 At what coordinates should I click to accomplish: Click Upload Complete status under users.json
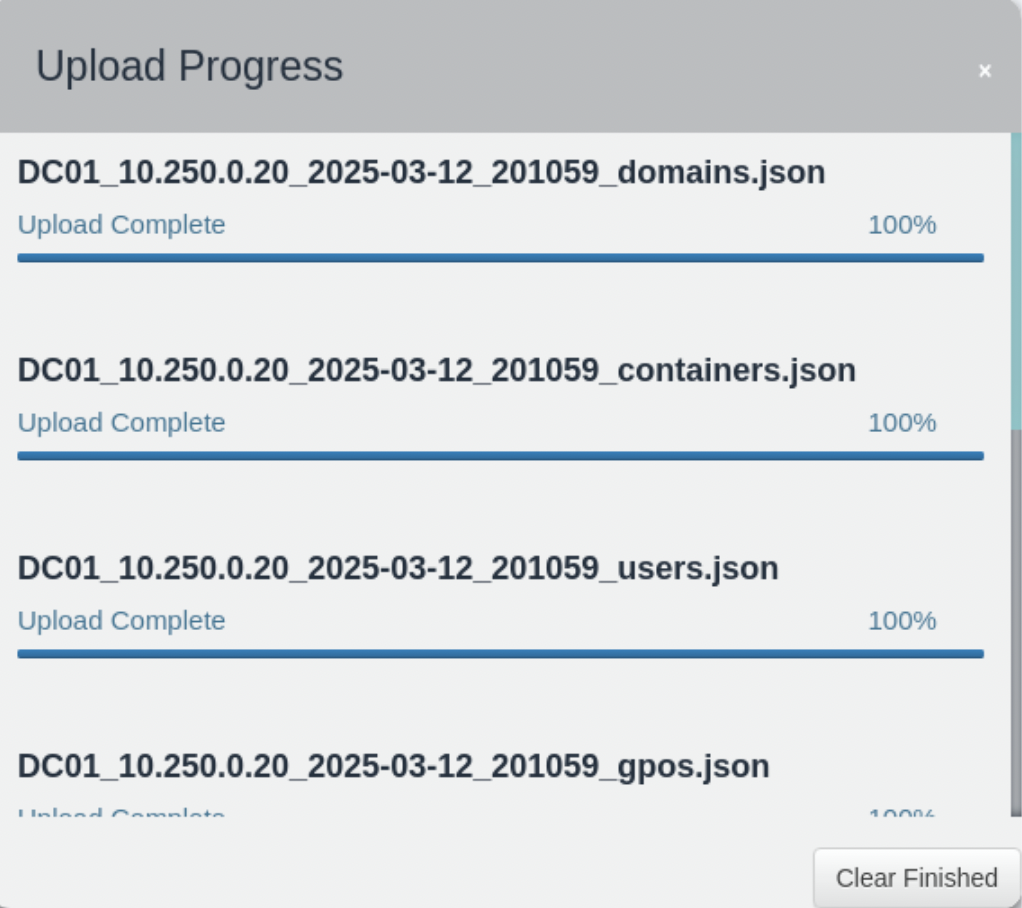coord(121,621)
